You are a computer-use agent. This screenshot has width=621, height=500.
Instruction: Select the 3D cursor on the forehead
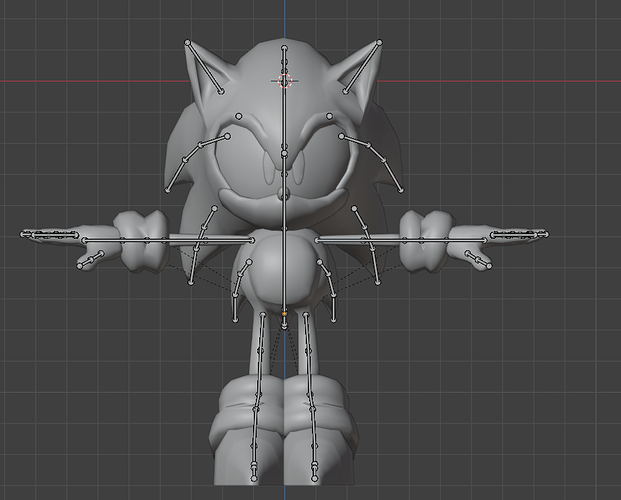285,81
